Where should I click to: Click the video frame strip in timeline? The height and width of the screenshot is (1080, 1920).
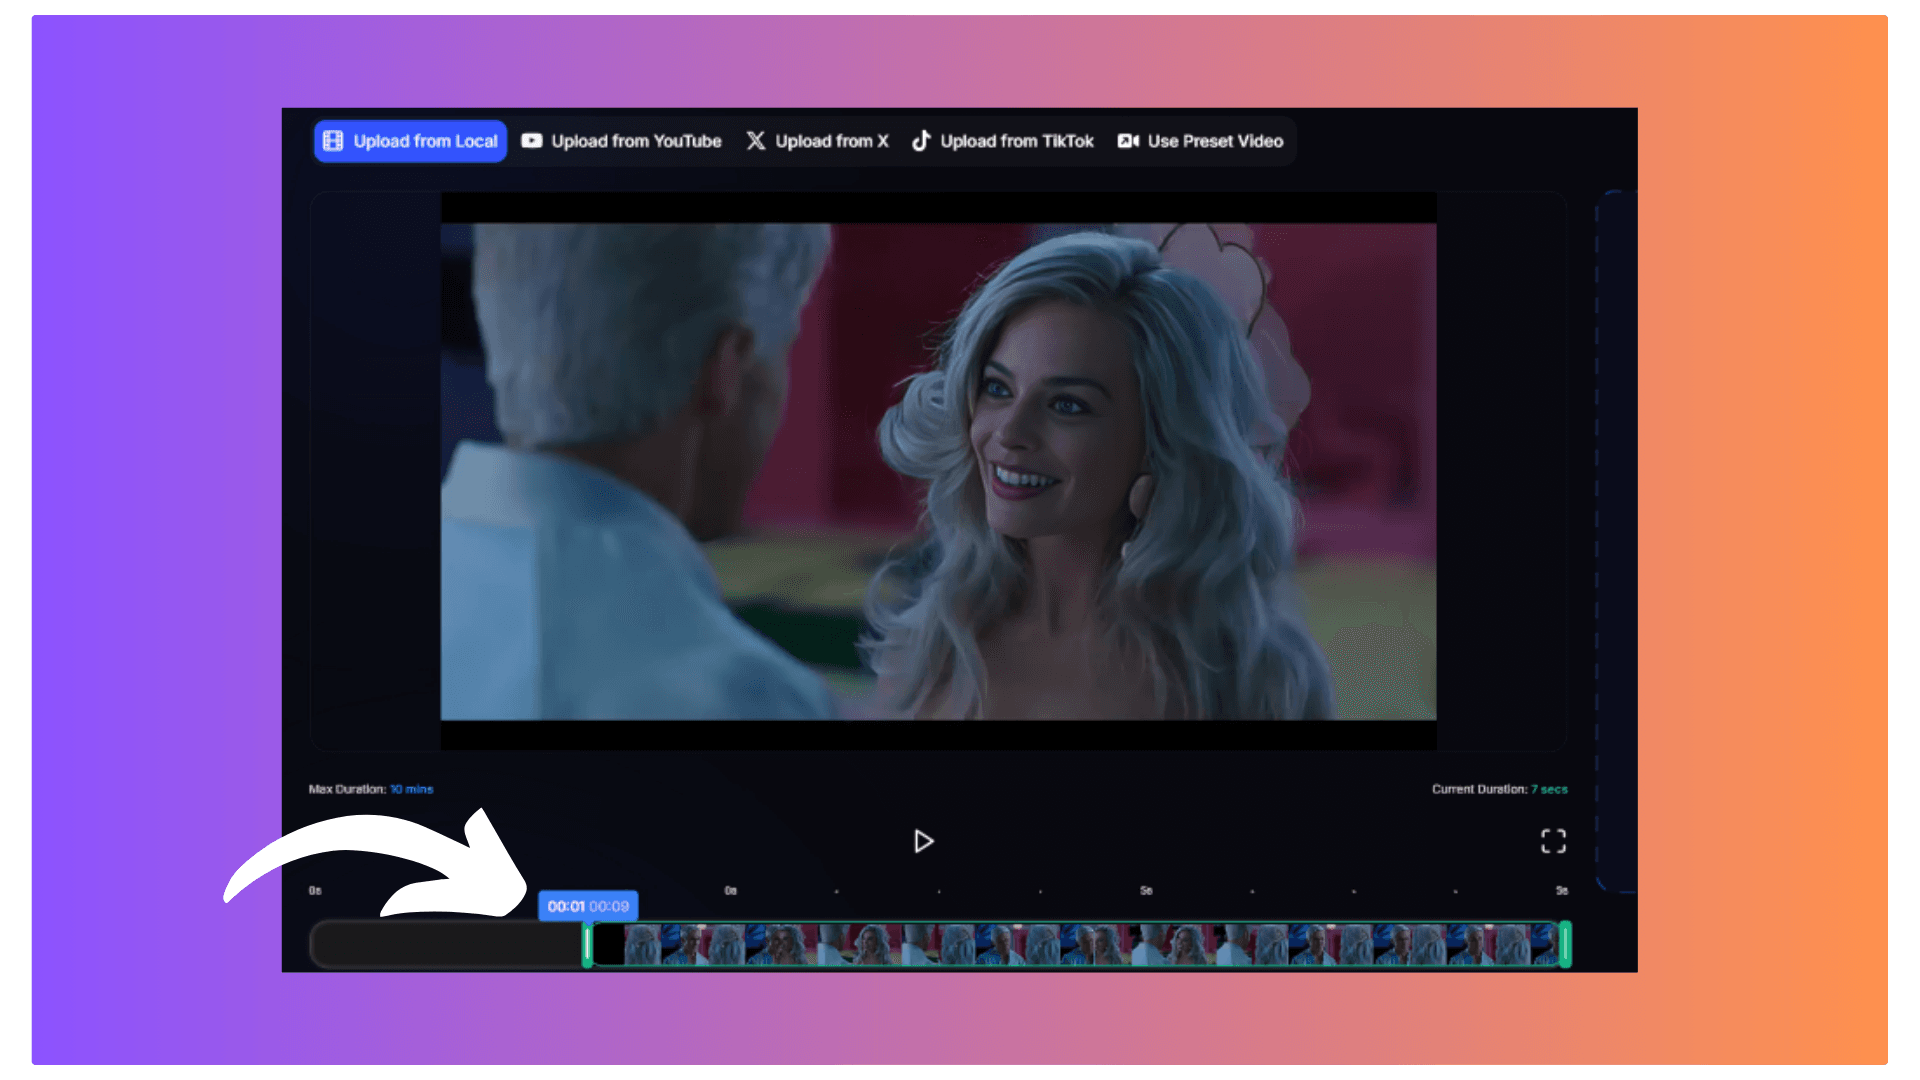pyautogui.click(x=1076, y=945)
